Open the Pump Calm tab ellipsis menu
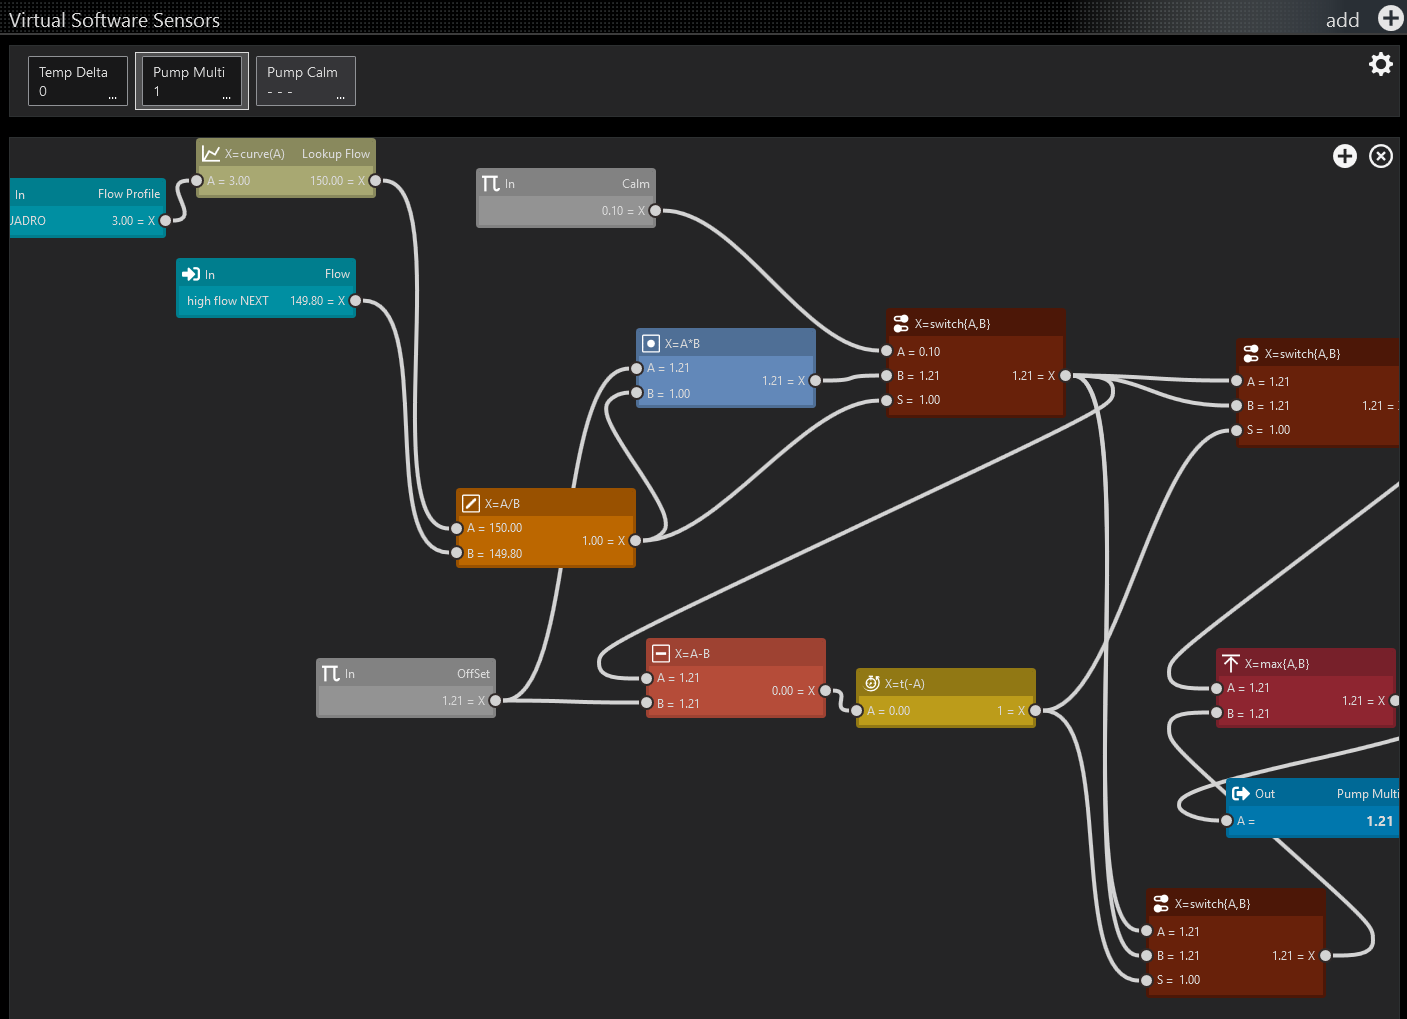Screen dimensions: 1407x1019 click(341, 97)
